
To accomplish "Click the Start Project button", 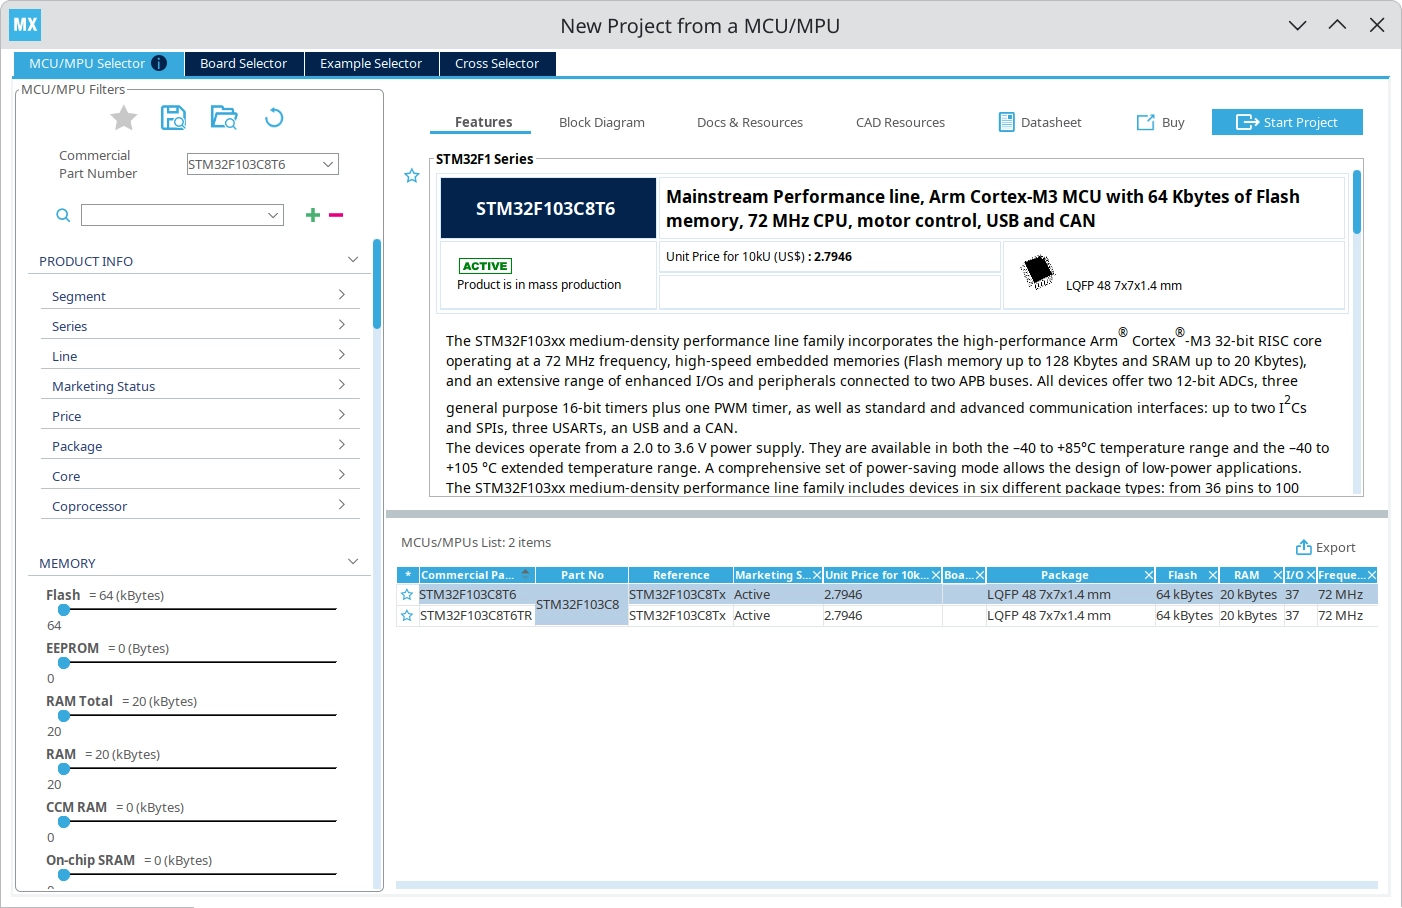I will (1286, 122).
